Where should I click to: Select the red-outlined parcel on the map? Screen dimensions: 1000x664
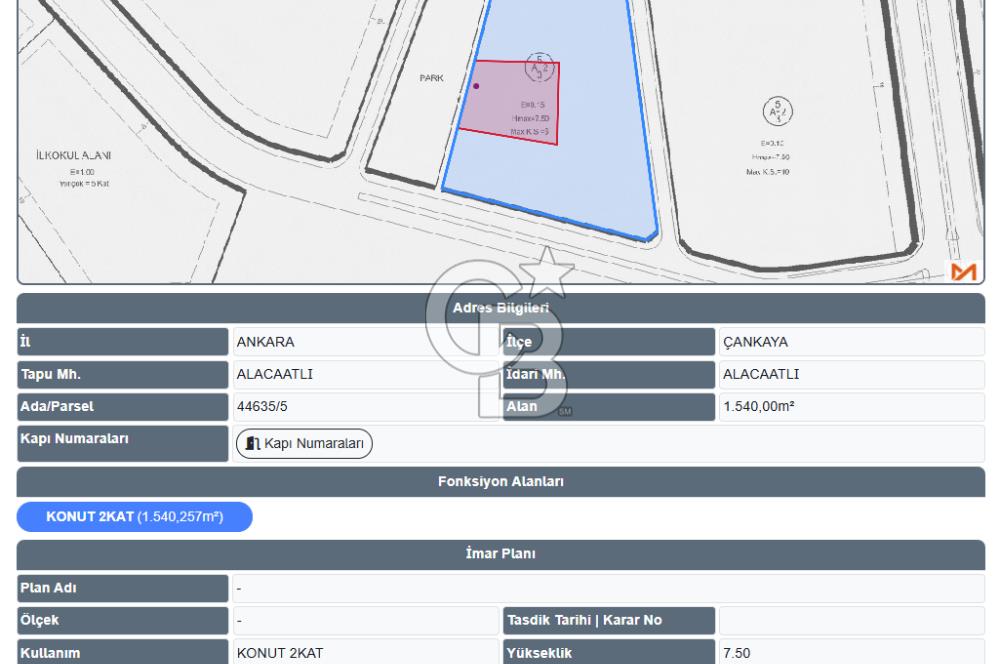pyautogui.click(x=510, y=100)
